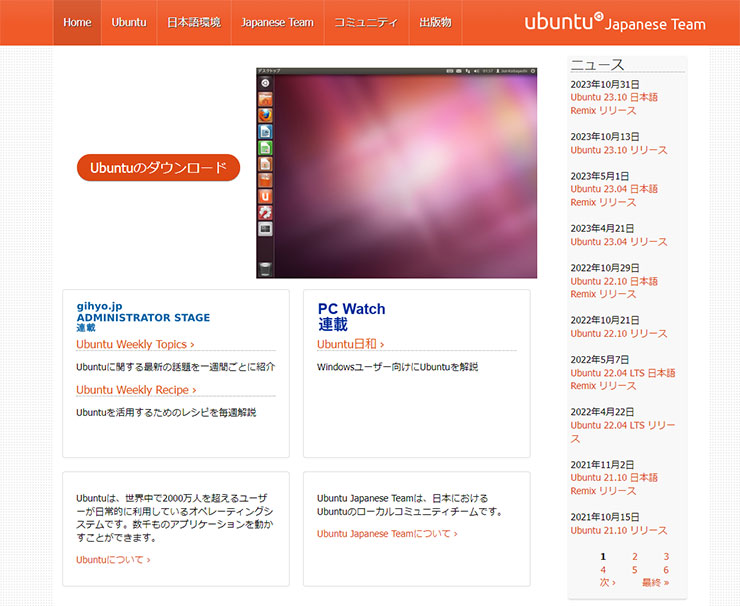Click the date 2022年5月7日
The width and height of the screenshot is (740, 606).
pyautogui.click(x=600, y=360)
